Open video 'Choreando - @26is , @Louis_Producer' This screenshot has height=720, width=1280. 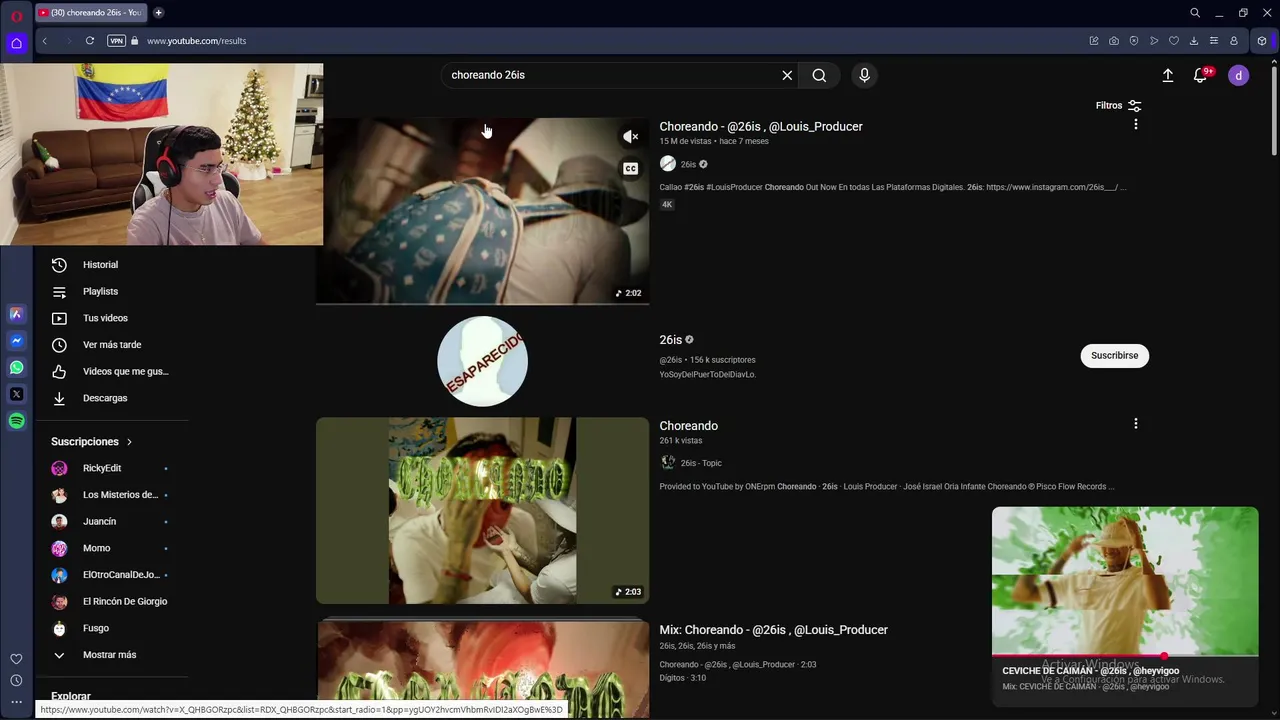[761, 127]
